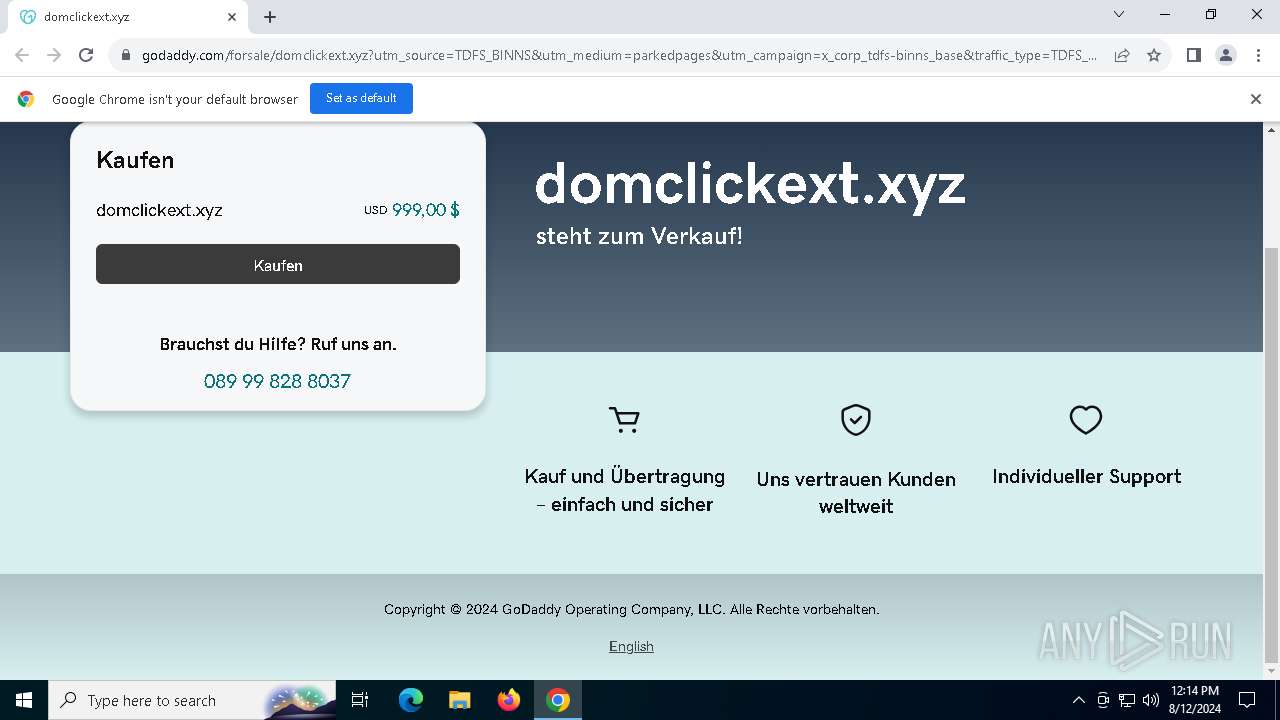Bookmark this page with star icon
This screenshot has height=720, width=1280.
point(1154,55)
